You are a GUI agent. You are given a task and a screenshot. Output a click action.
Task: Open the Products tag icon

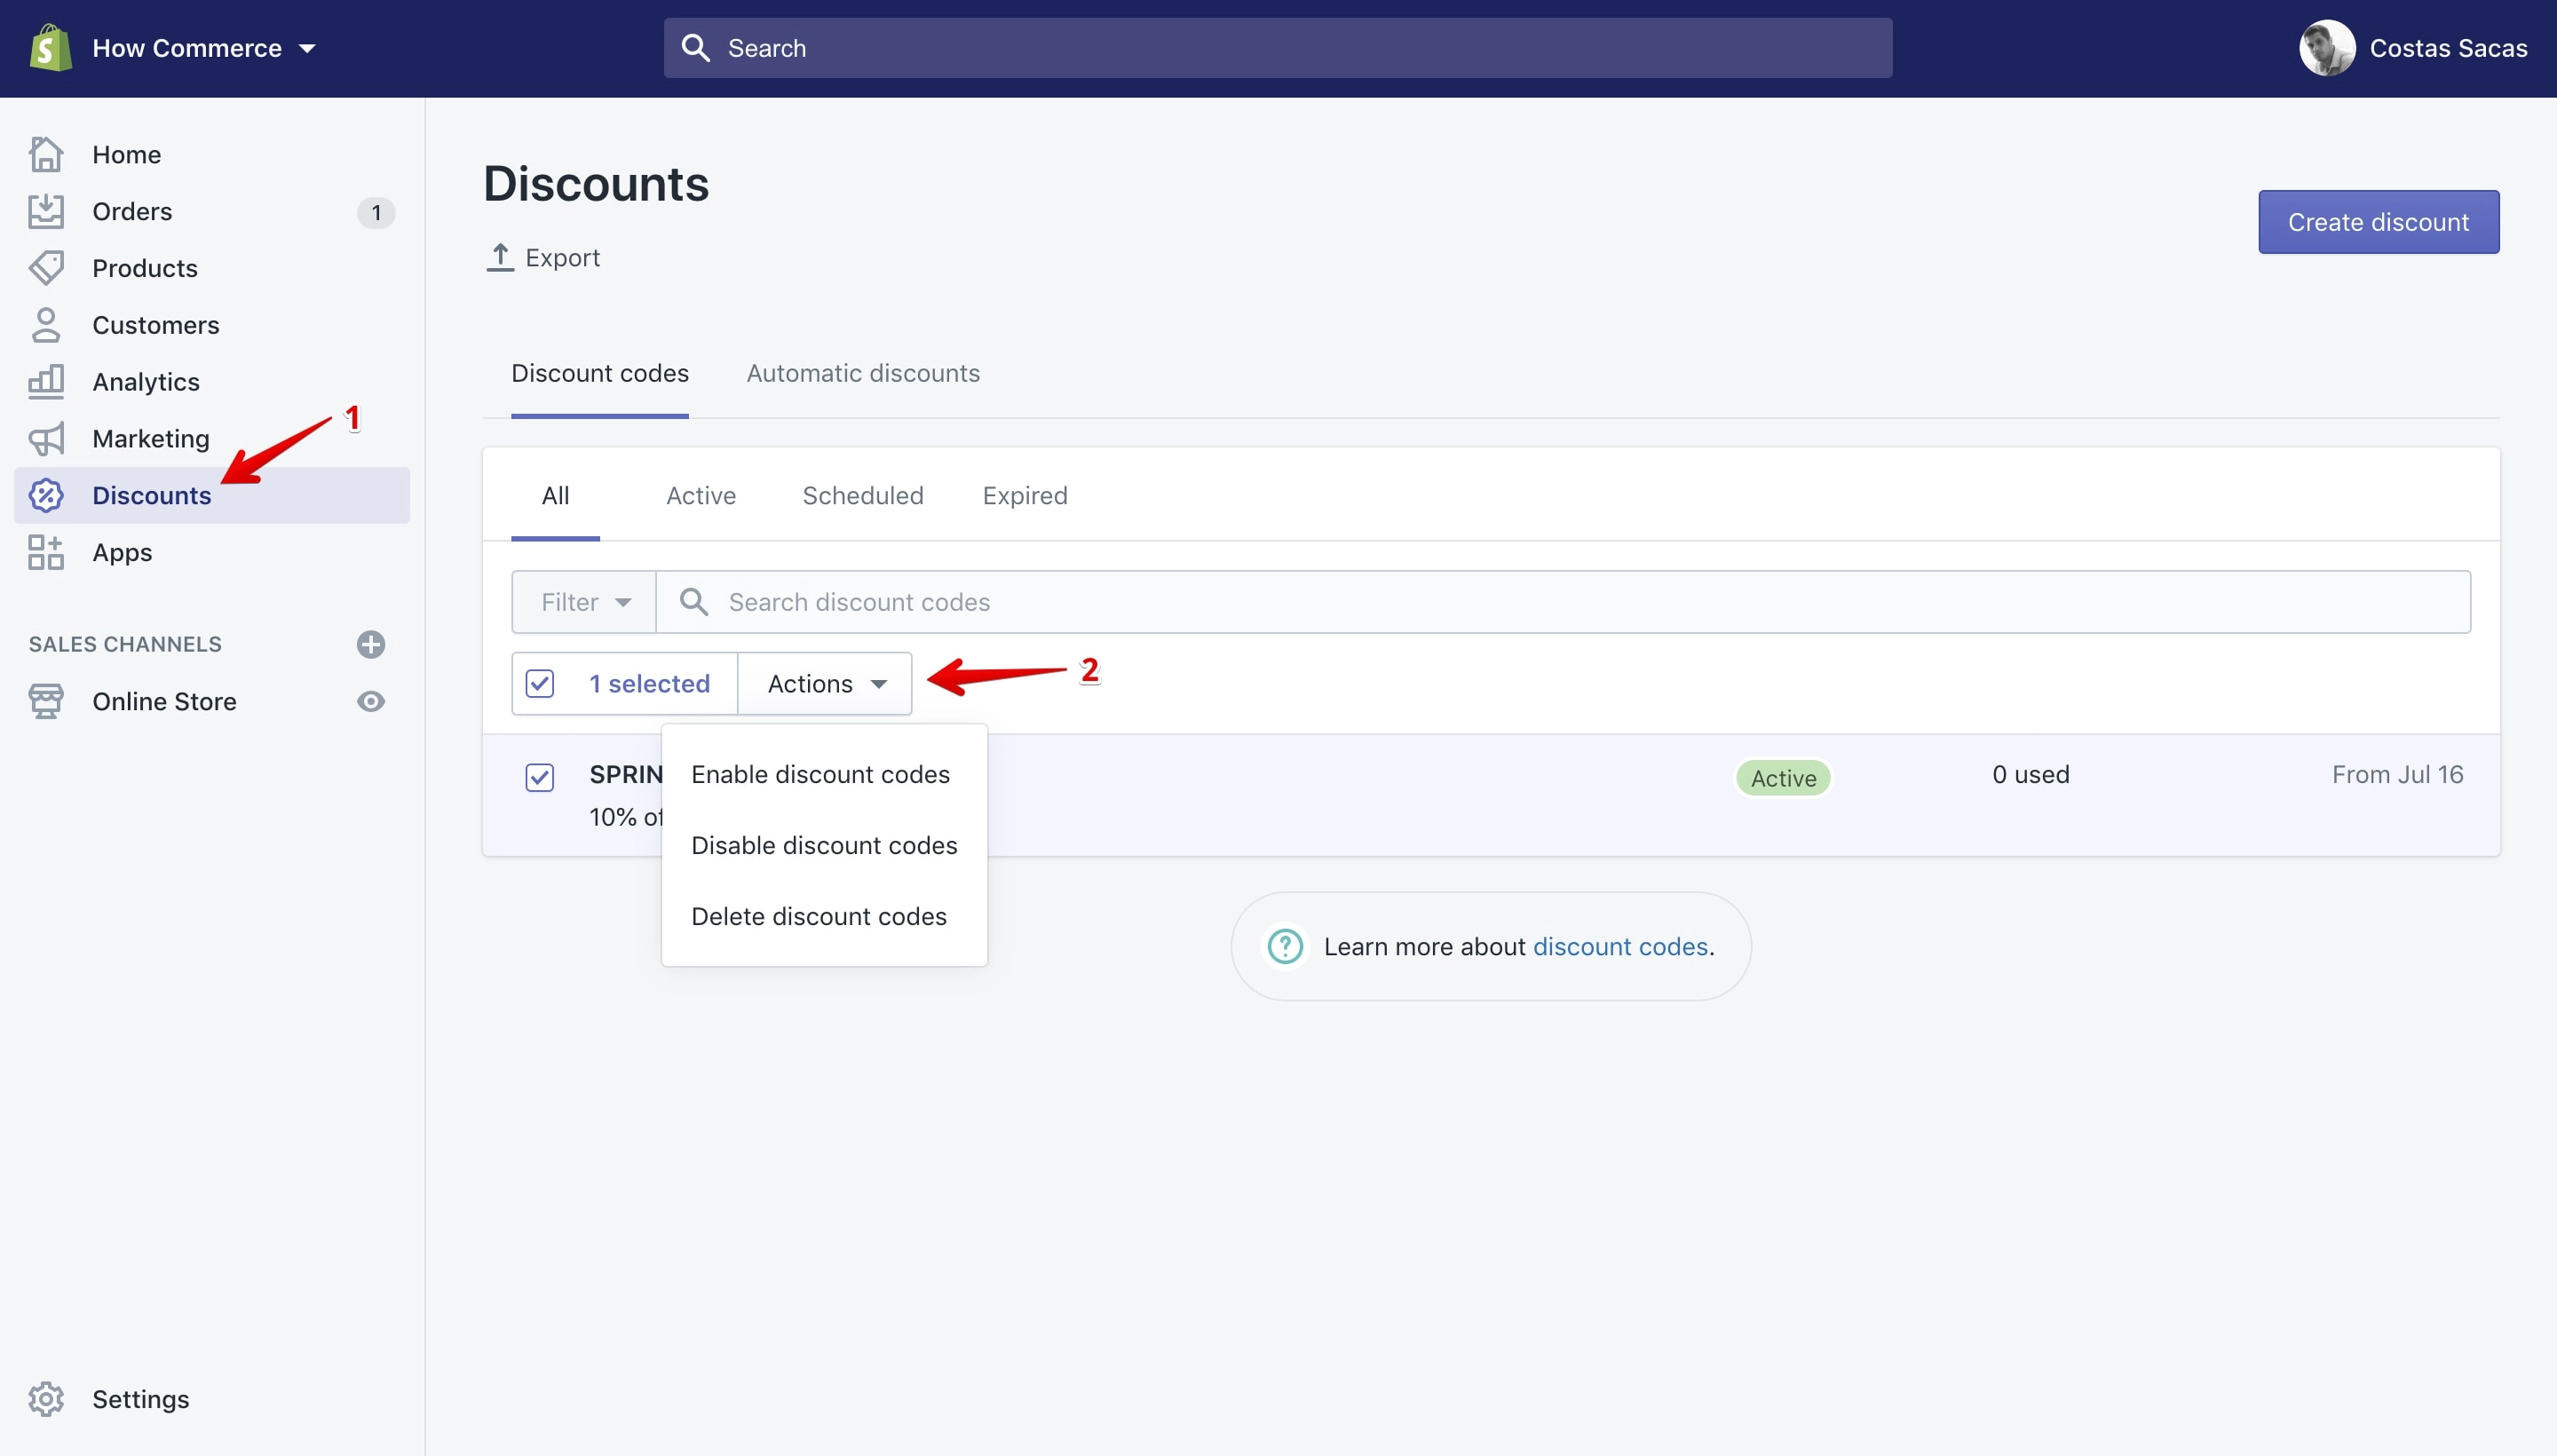tap(46, 268)
